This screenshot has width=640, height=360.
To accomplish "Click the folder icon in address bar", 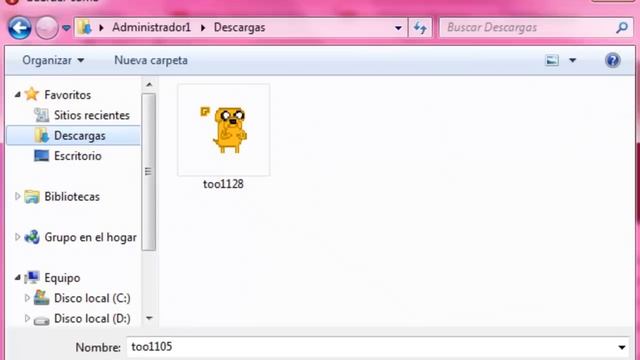I will (84, 27).
